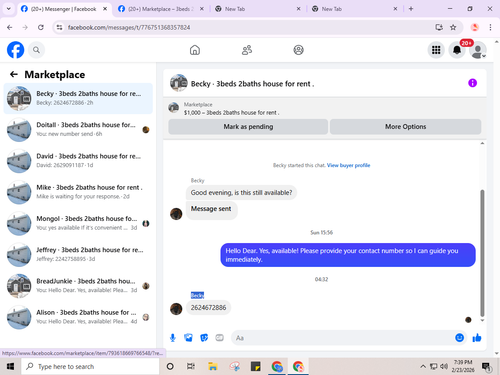Viewport: 500px width, 375px height.
Task: Open Becky conversation in the list
Action: (78, 98)
